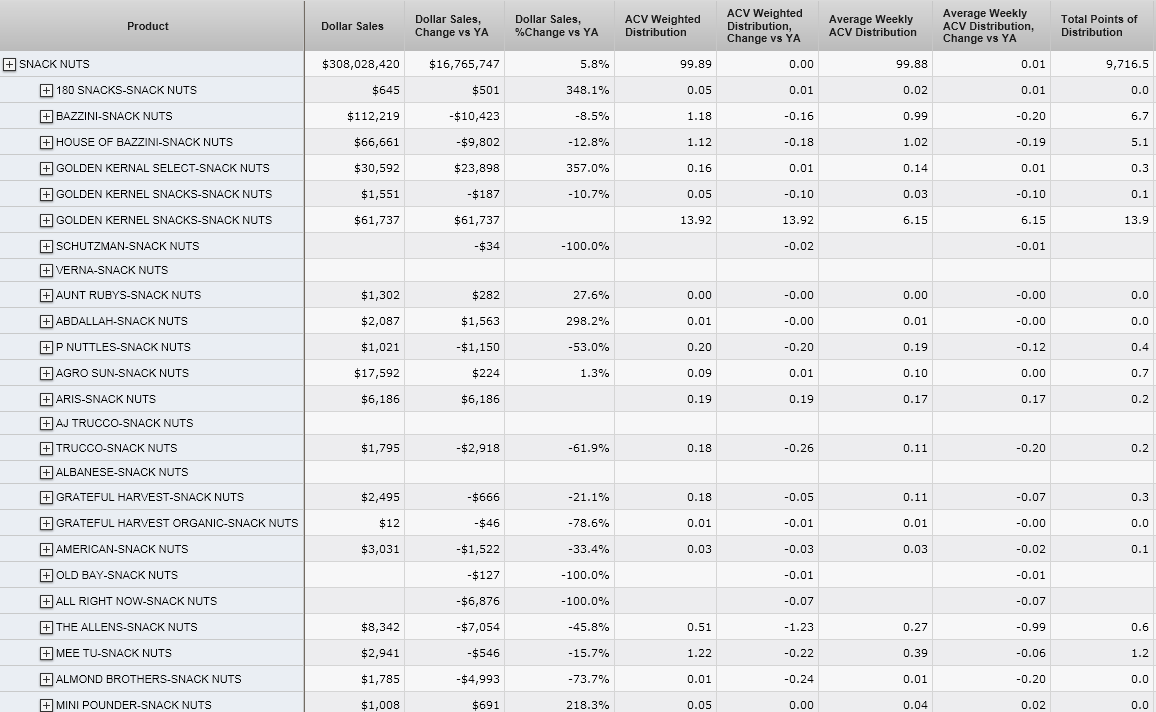Expand the P NUTTLES-SNACK NUTS row
This screenshot has width=1156, height=712.
click(46, 347)
